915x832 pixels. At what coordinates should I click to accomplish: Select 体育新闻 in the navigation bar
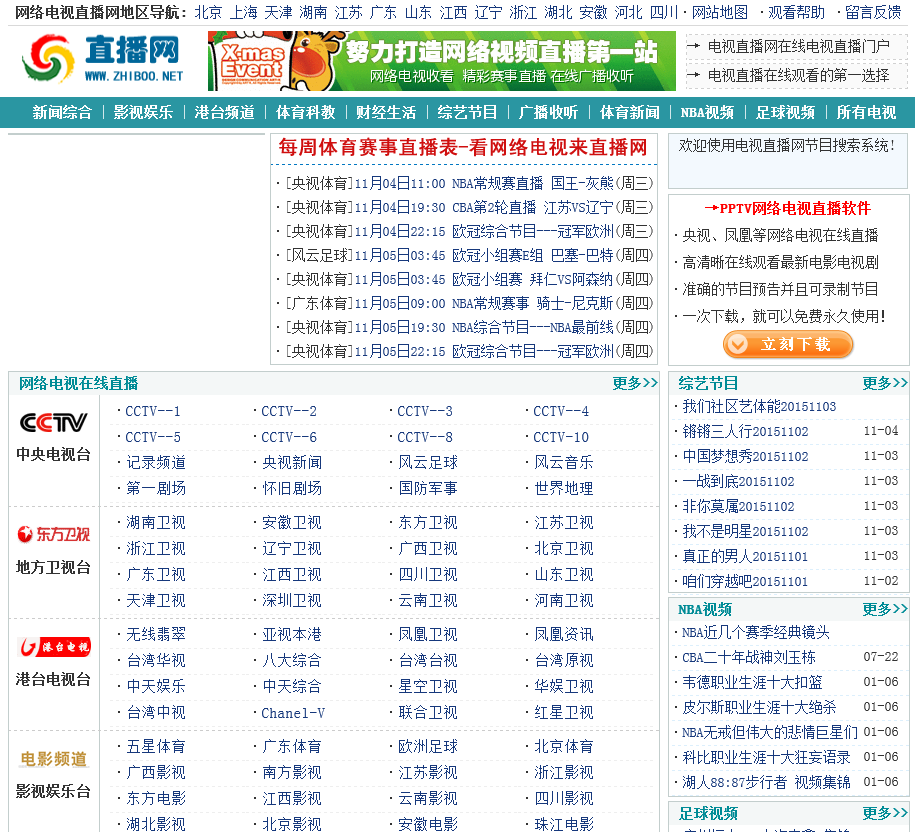point(630,112)
